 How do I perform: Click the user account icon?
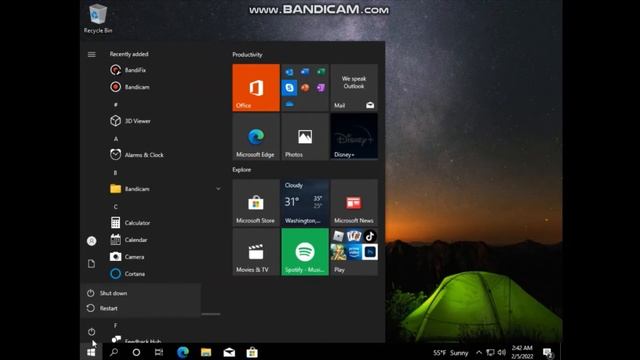(x=91, y=241)
